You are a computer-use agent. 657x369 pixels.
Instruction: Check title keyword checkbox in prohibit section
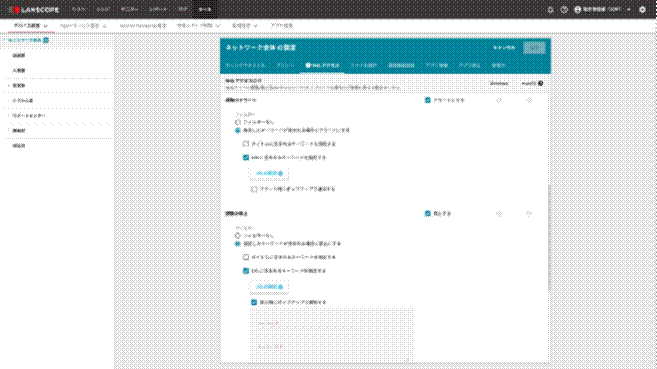(246, 257)
